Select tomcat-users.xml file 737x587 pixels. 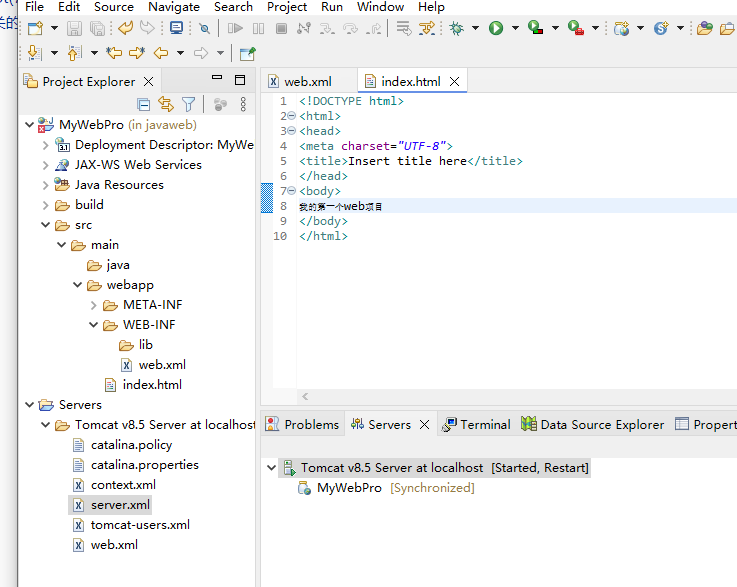click(131, 525)
